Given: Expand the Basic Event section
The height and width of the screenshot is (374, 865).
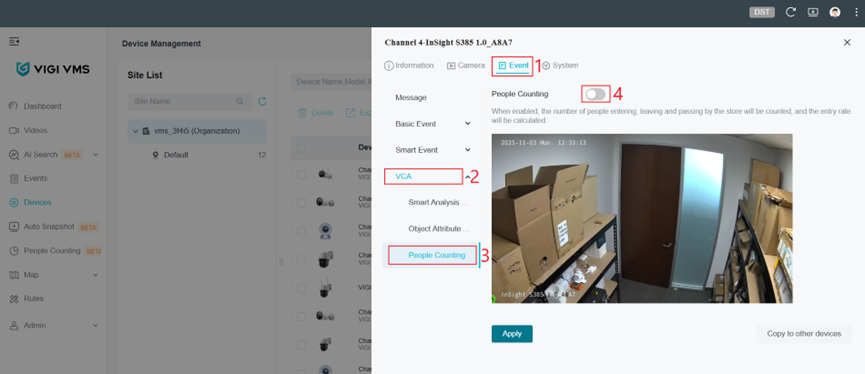Looking at the screenshot, I should pos(468,124).
